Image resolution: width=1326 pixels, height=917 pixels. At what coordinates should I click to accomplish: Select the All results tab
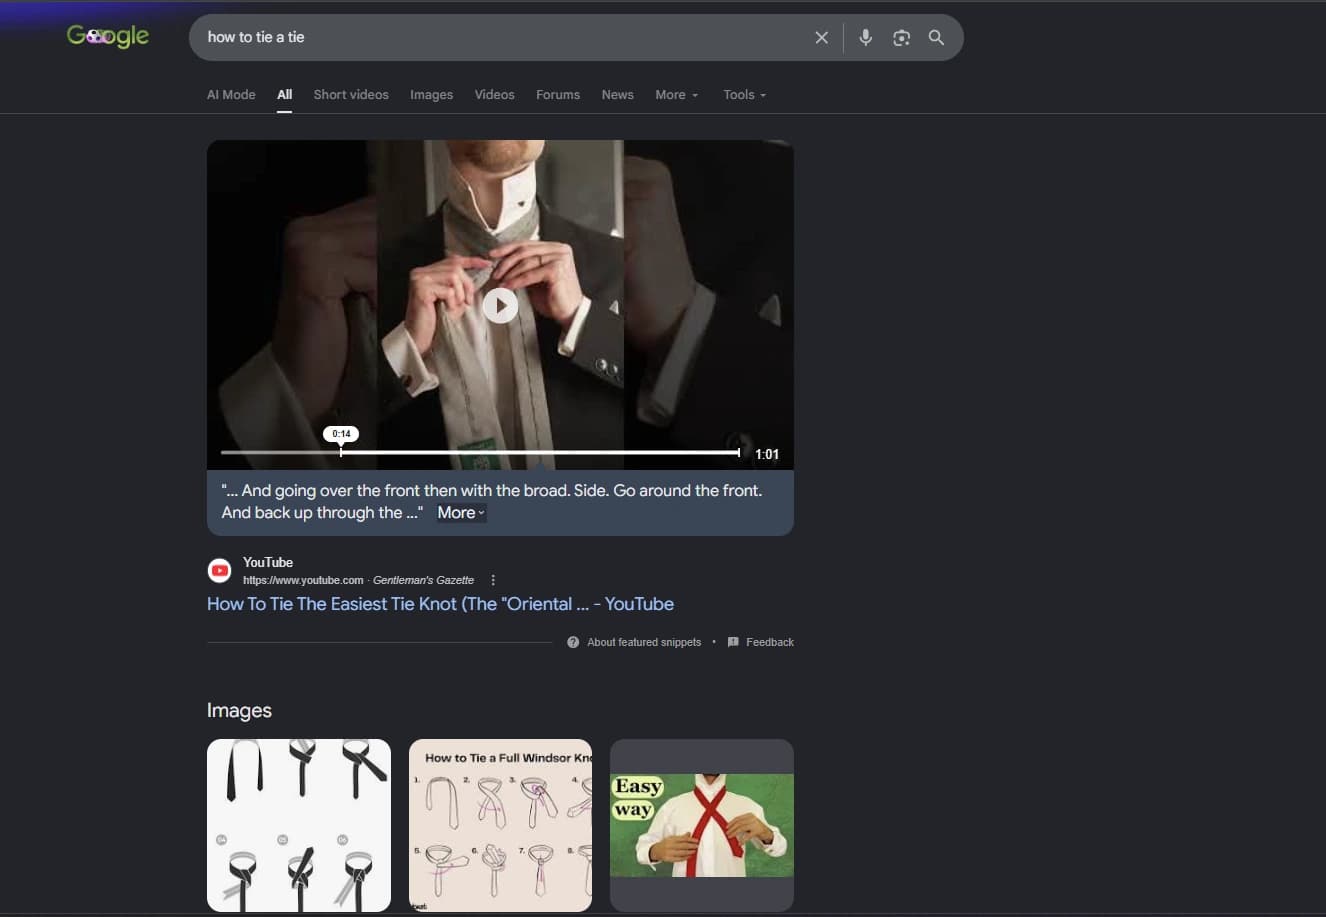[x=285, y=95]
